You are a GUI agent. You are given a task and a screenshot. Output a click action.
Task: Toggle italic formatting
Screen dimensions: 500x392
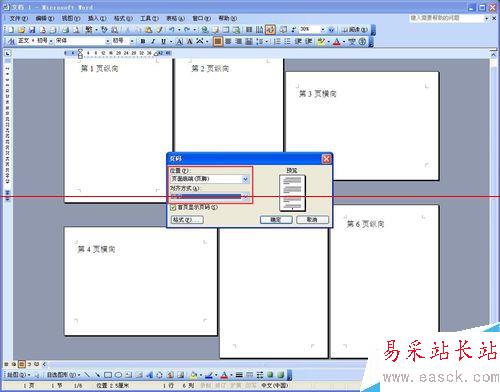tap(153, 42)
